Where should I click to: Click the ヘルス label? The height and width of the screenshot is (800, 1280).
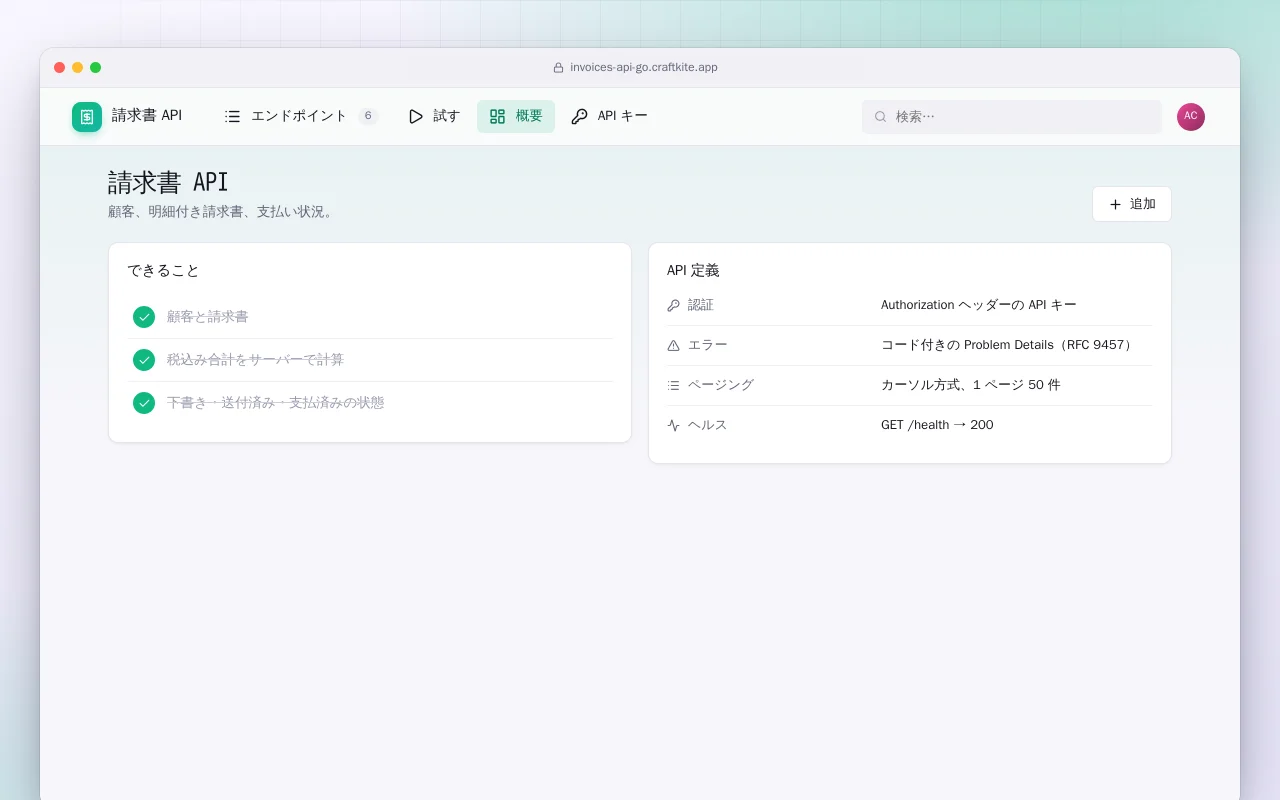708,425
